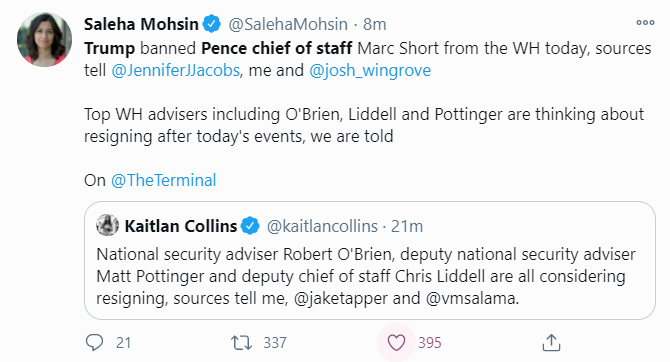
Task: Like the tweet with the heart icon
Action: point(396,342)
